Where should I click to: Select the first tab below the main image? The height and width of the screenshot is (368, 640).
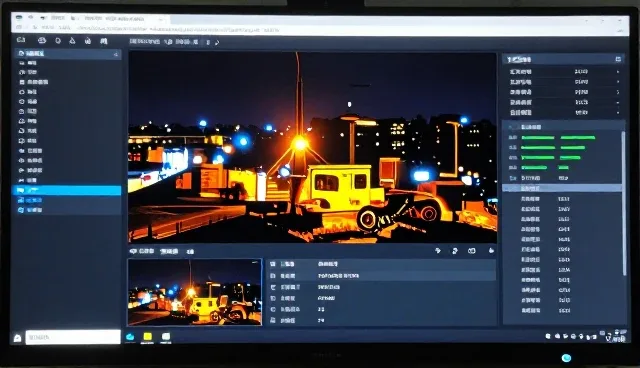pos(142,251)
